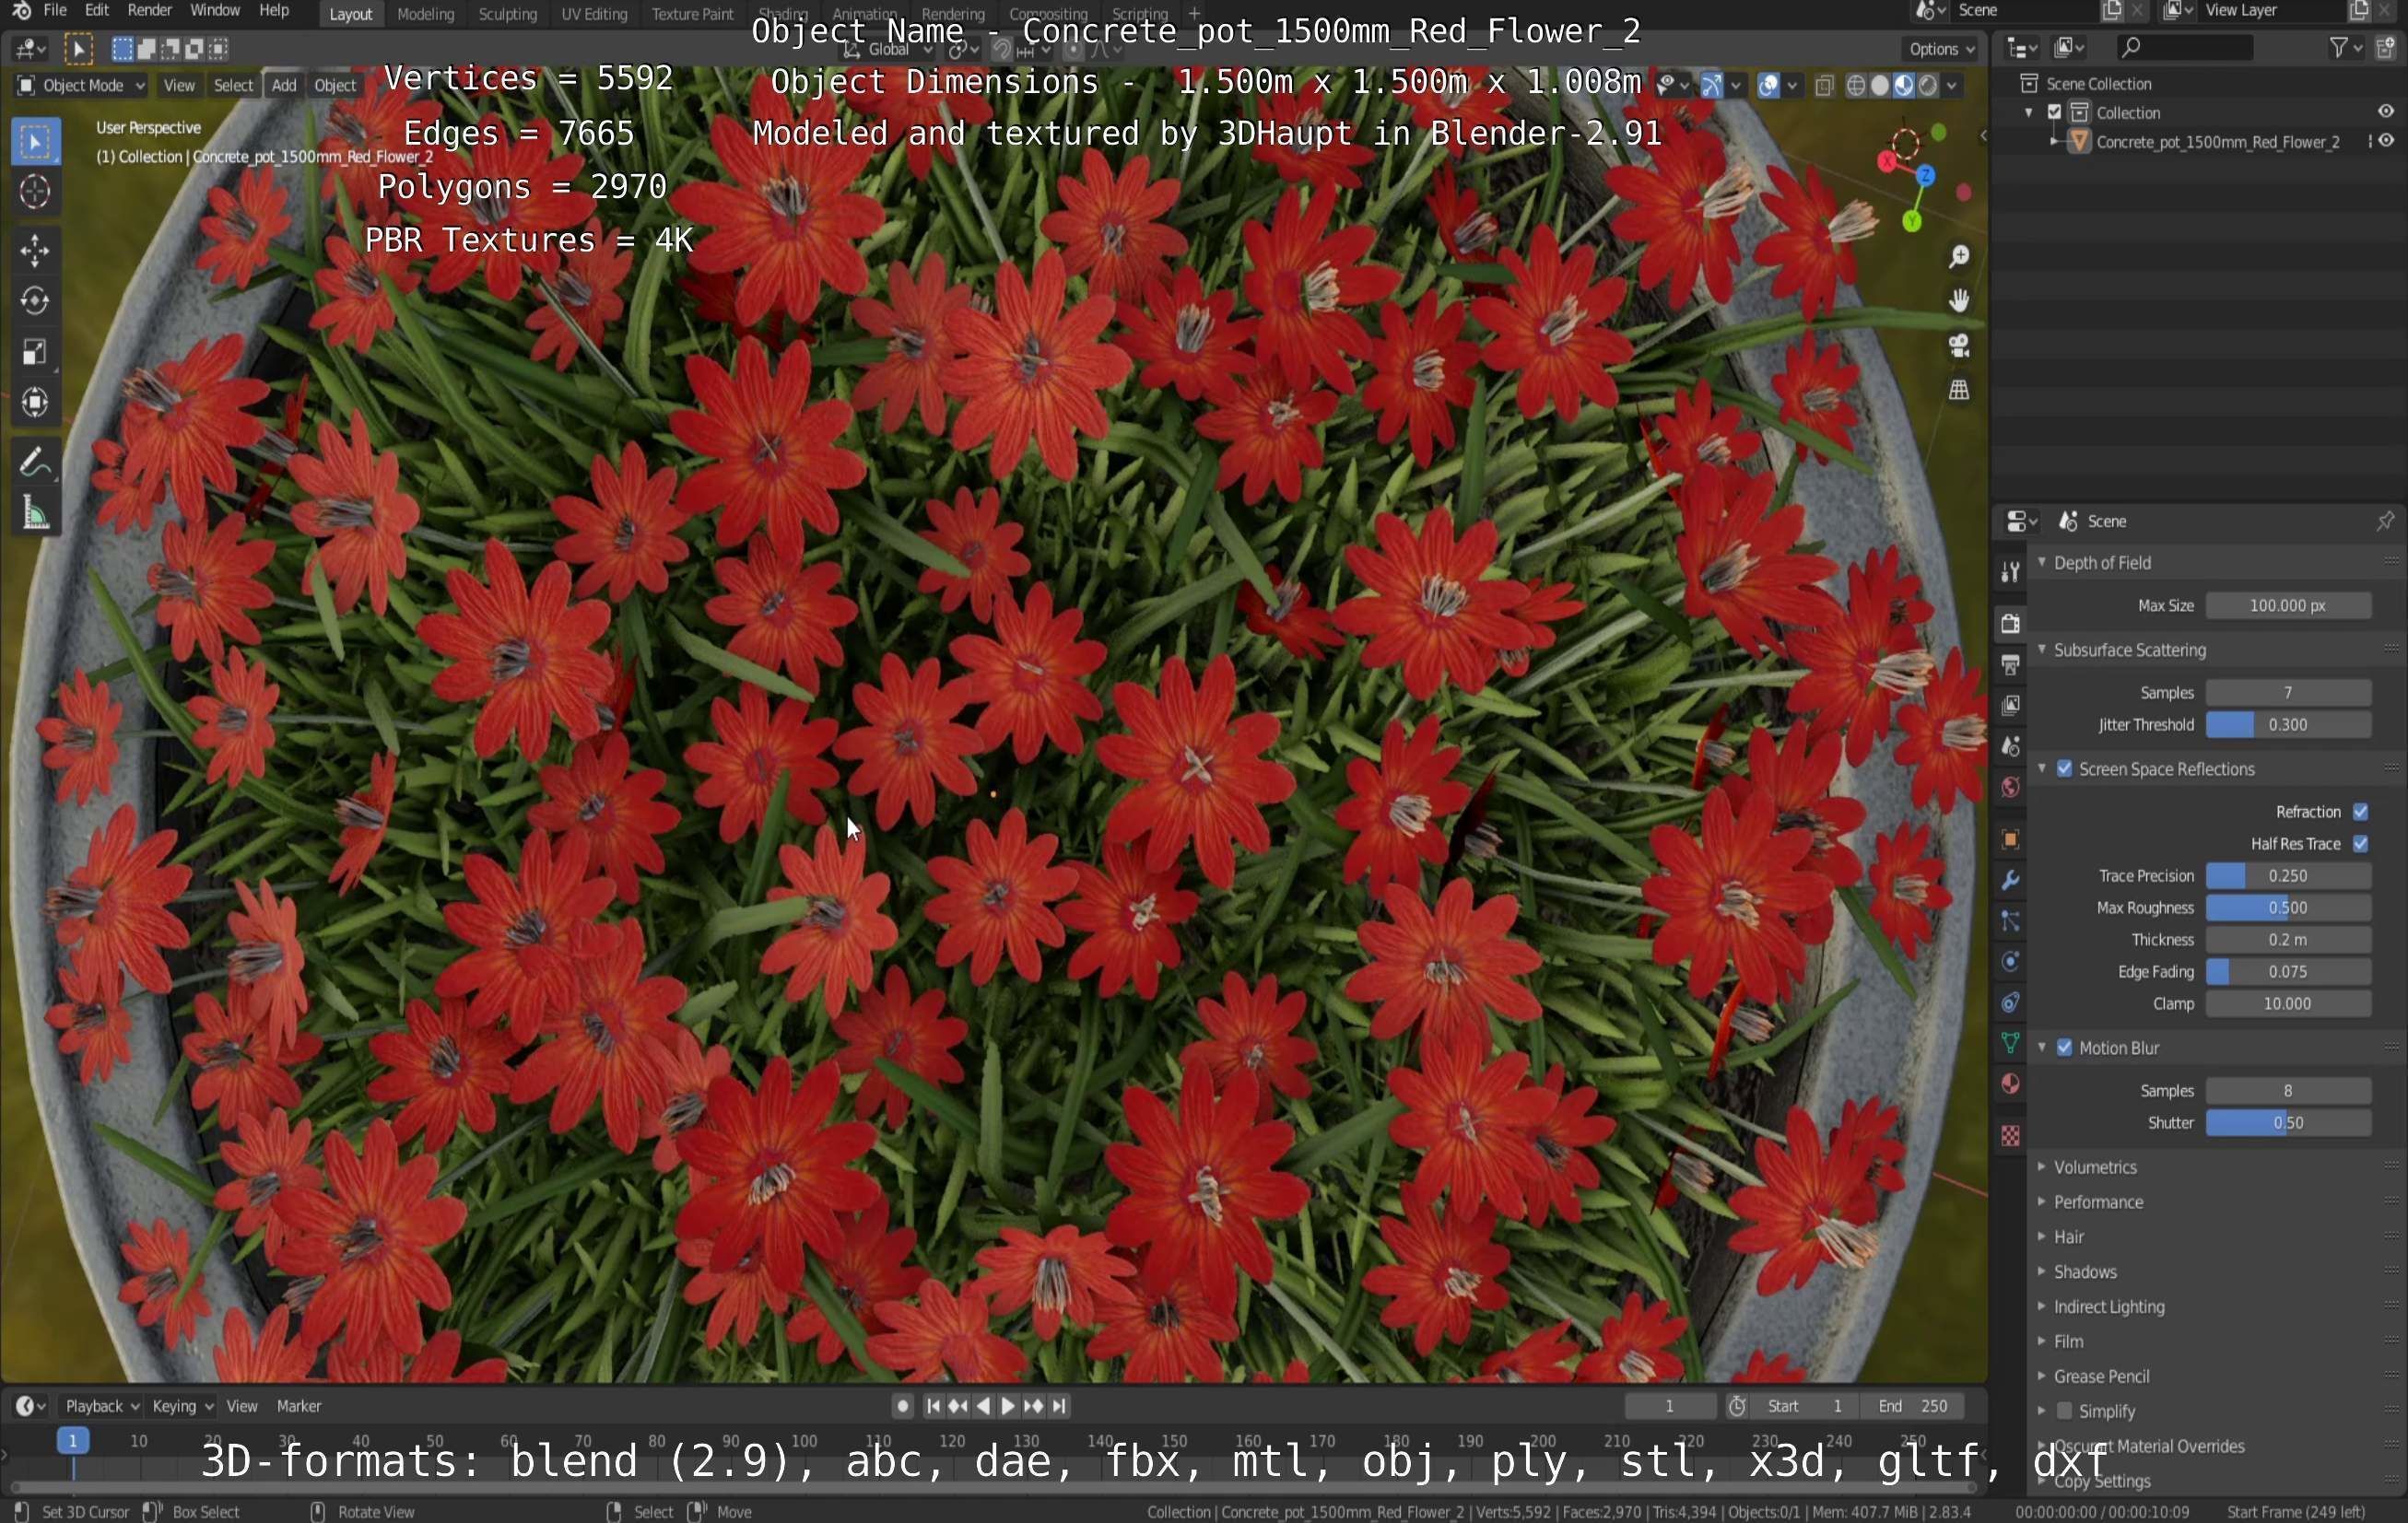Open the Particles properties tab

click(x=2010, y=922)
